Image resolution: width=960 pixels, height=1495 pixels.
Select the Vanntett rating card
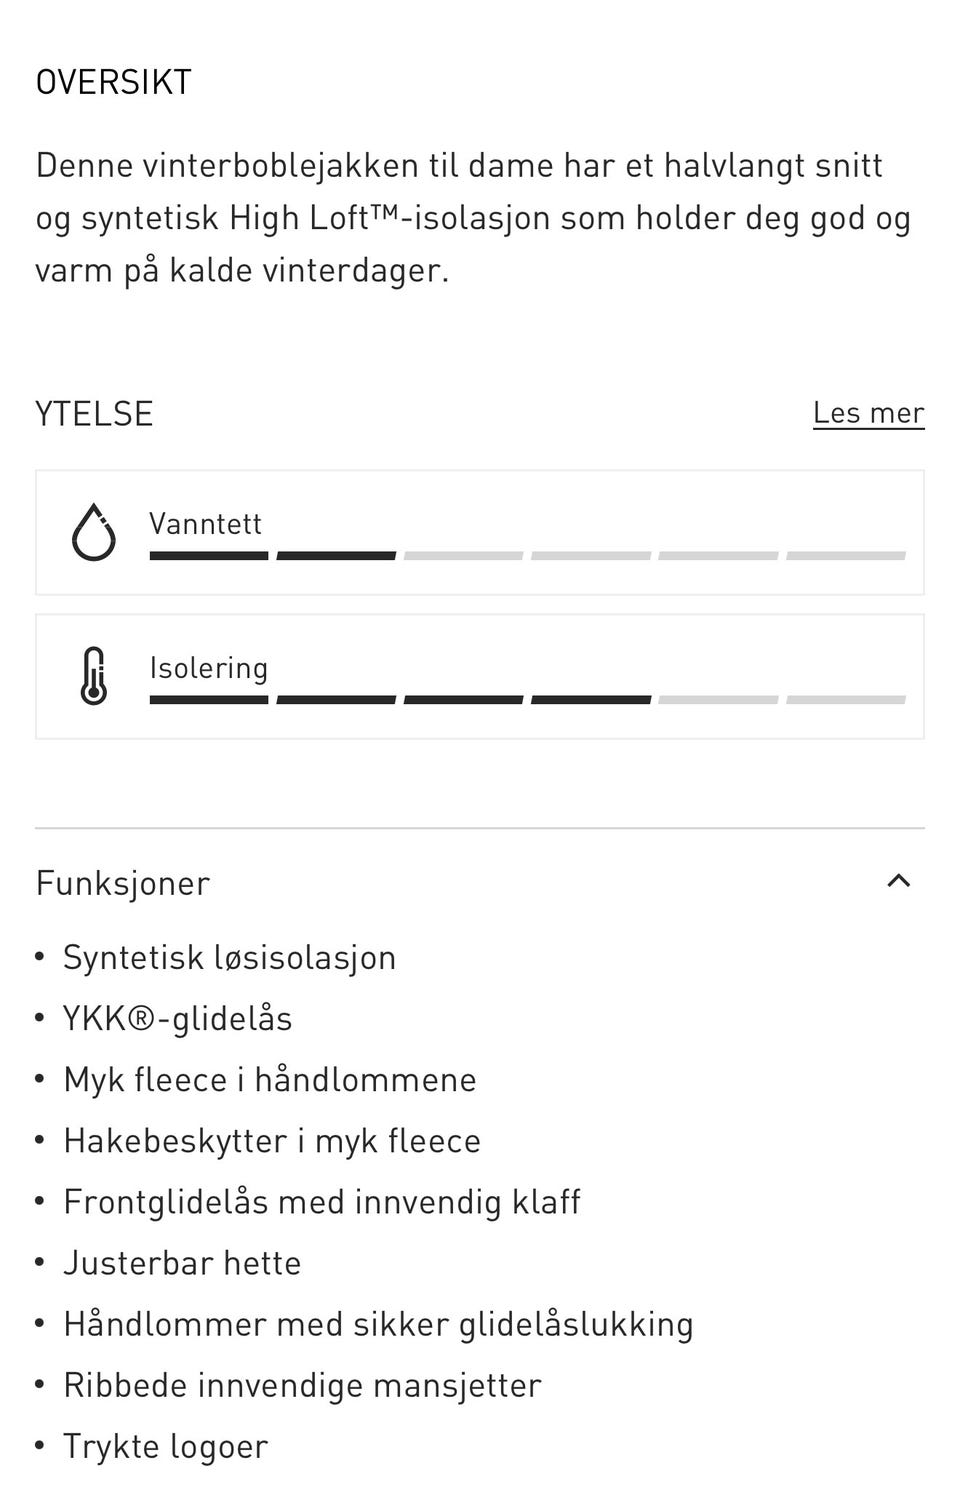coord(480,532)
